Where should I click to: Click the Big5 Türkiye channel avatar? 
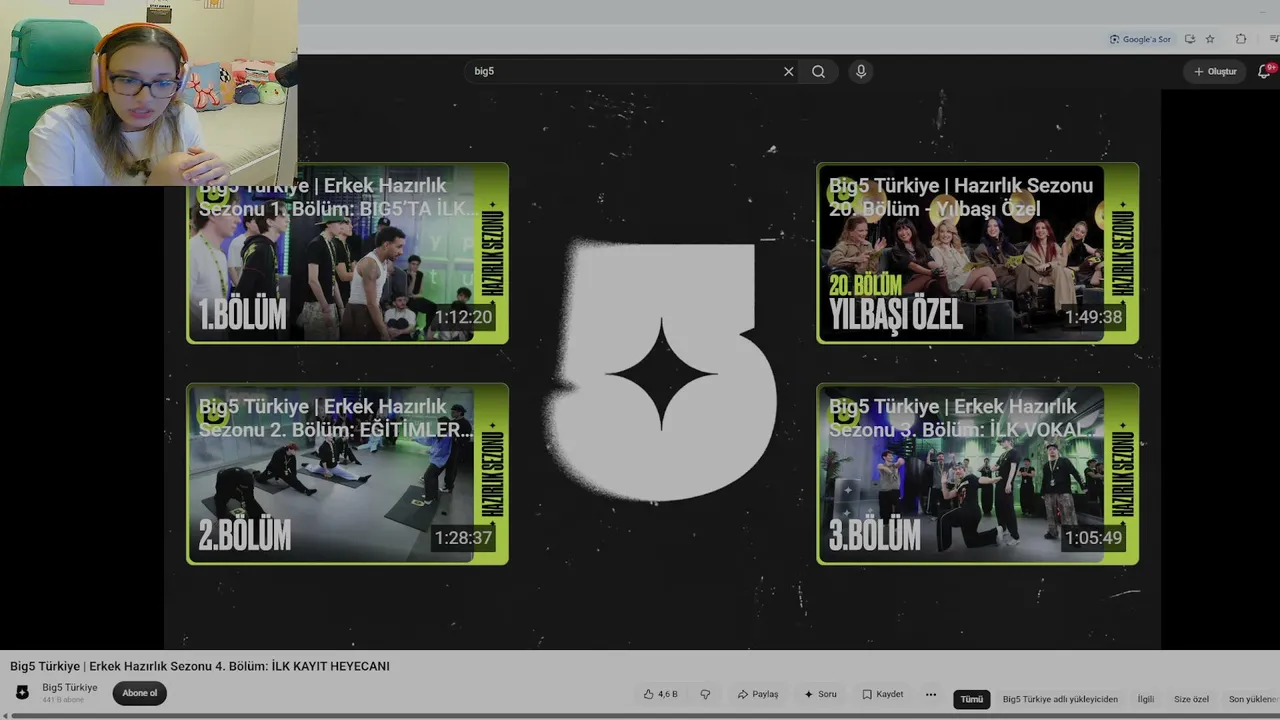[22, 692]
